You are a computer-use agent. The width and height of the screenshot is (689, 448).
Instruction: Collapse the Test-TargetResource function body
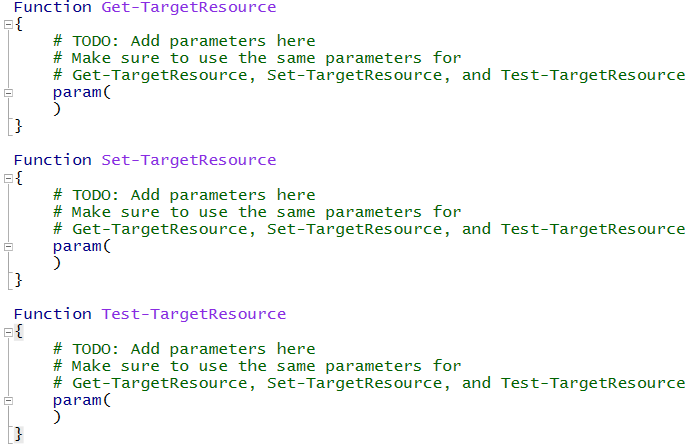pos(8,331)
